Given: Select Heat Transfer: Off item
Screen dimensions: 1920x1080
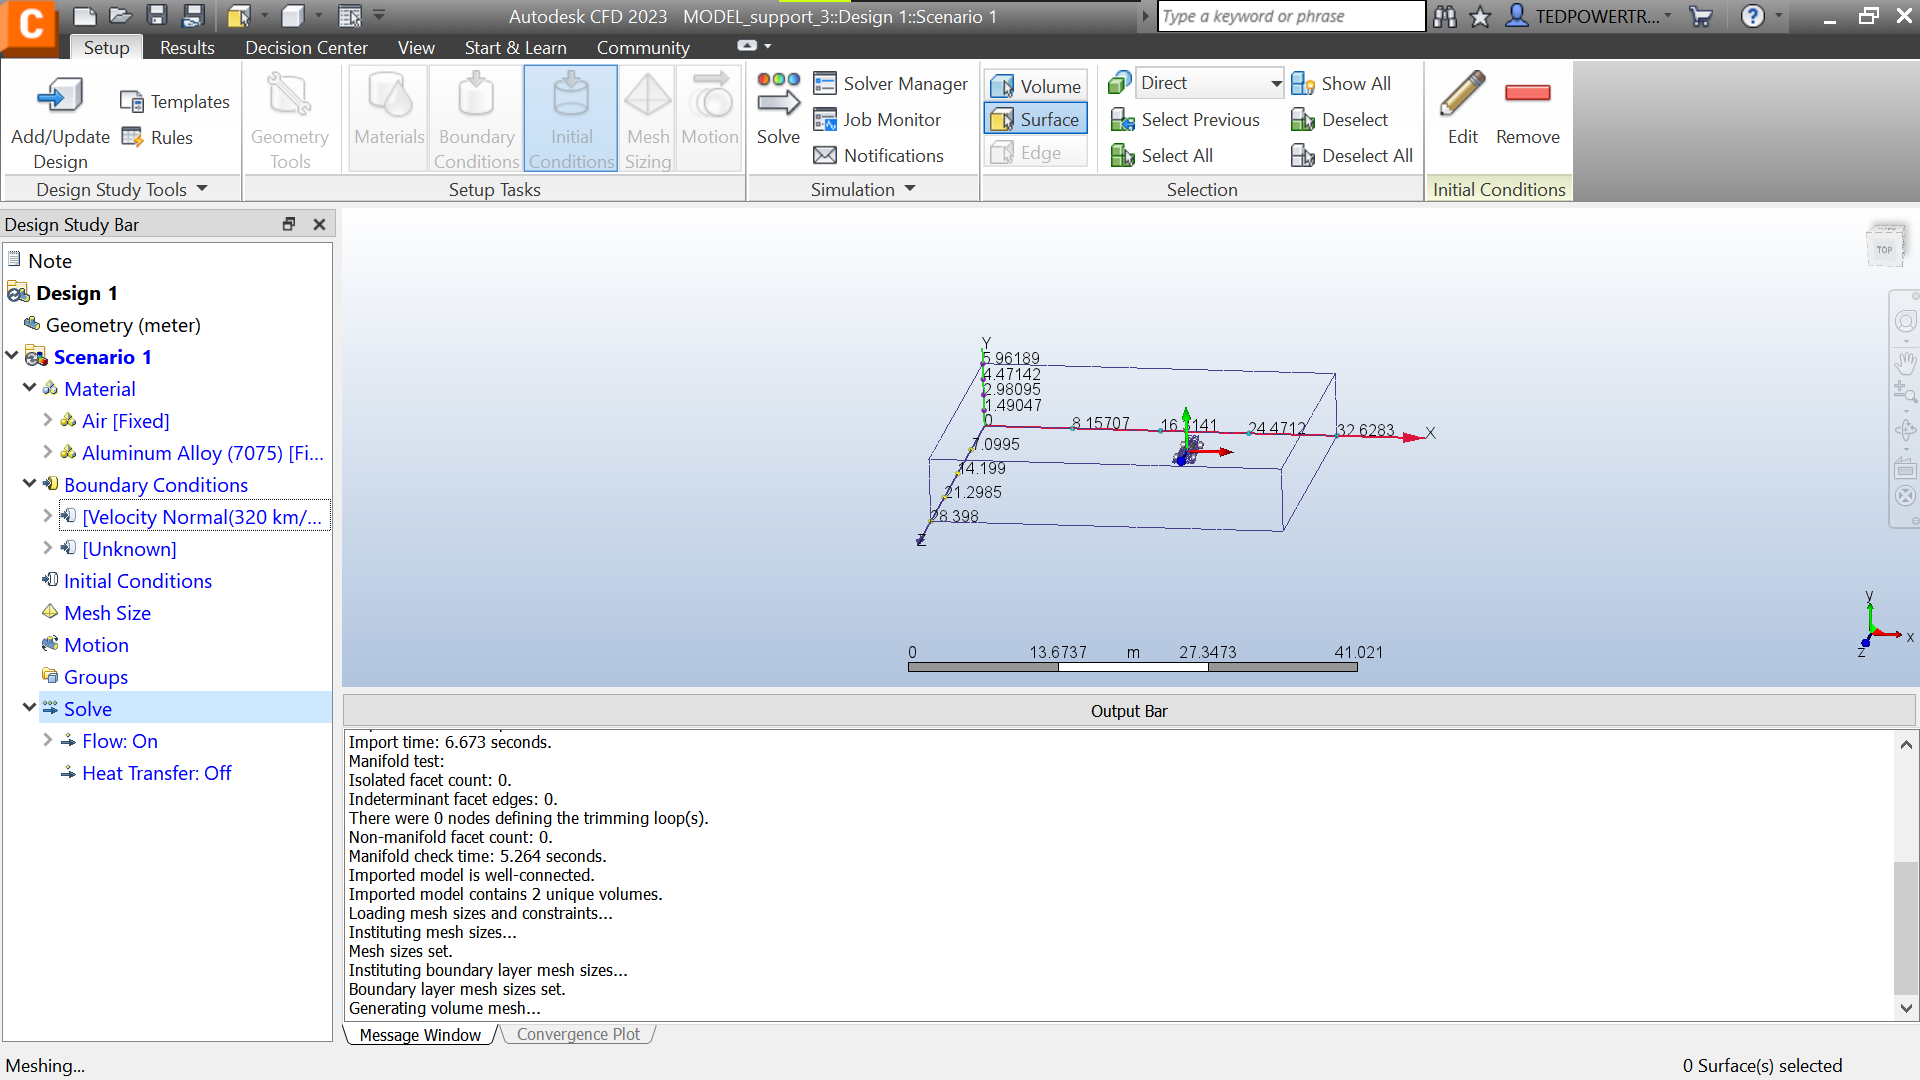Looking at the screenshot, I should [x=156, y=773].
